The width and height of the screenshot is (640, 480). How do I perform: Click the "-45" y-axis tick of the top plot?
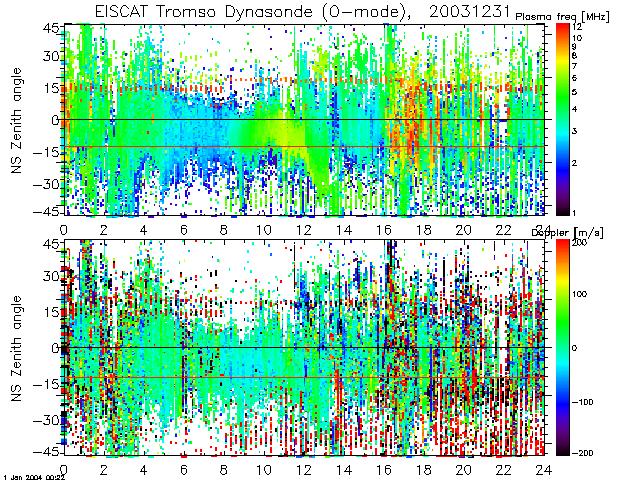(x=46, y=211)
